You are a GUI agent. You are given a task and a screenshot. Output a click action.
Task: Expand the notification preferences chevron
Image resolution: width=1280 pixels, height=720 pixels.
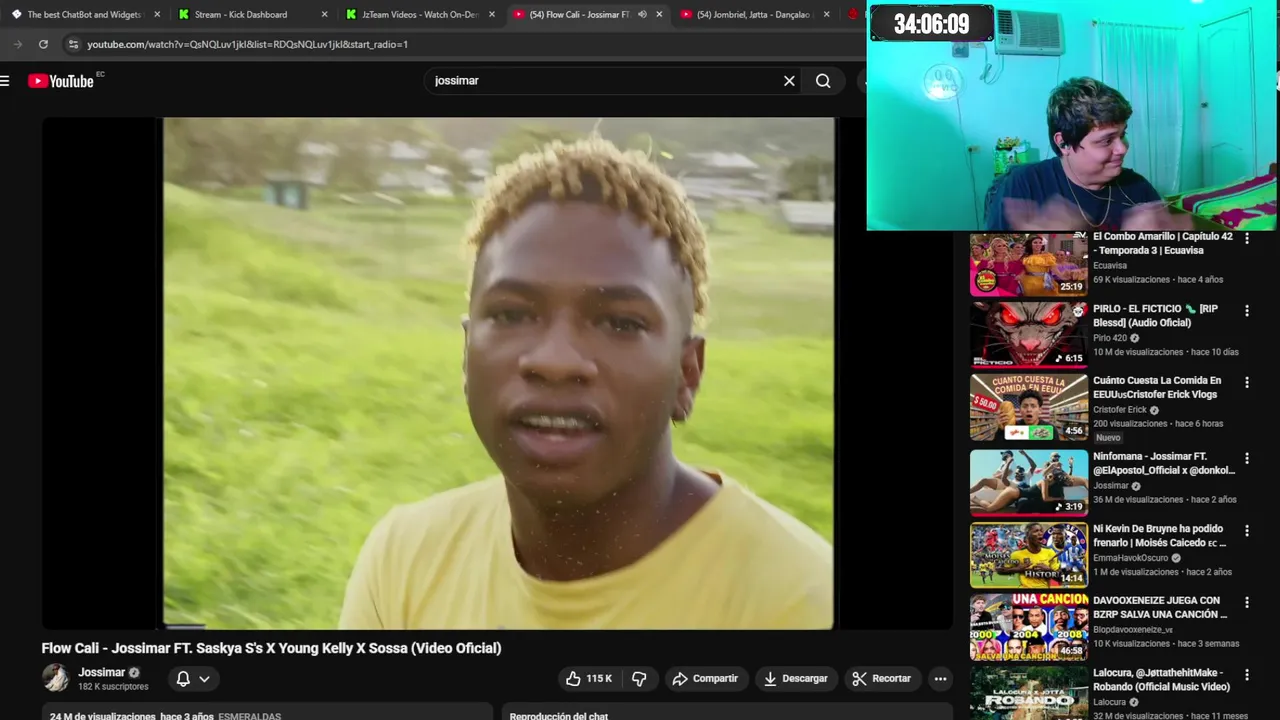pos(205,679)
